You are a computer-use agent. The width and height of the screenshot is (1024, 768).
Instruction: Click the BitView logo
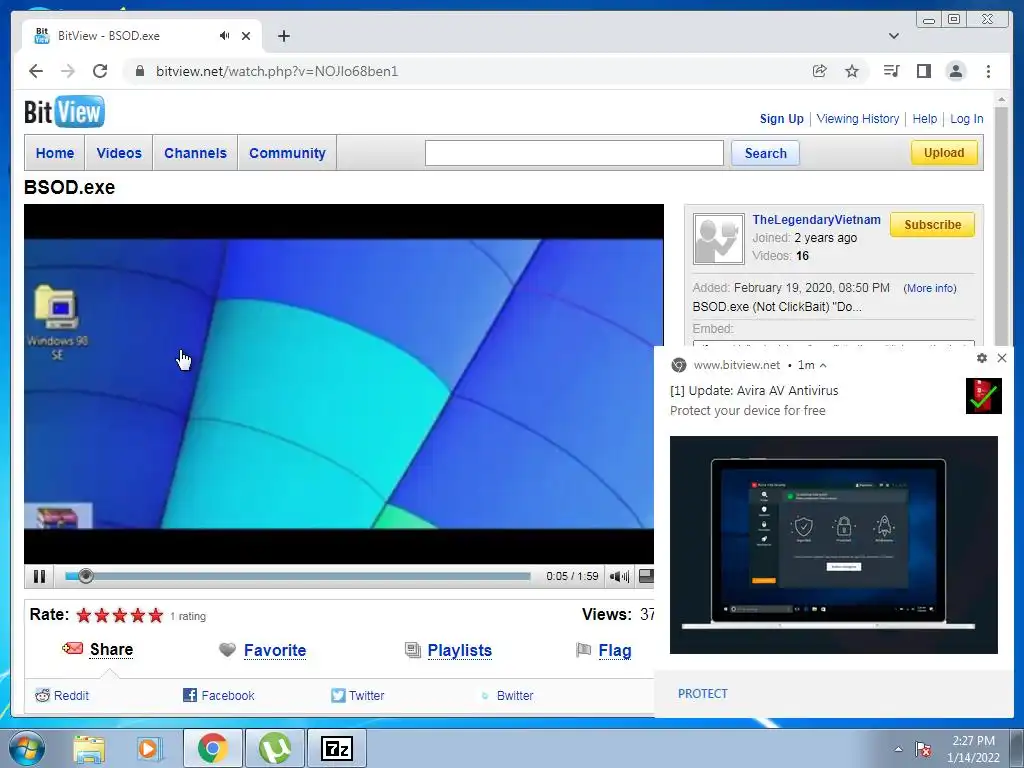[64, 112]
